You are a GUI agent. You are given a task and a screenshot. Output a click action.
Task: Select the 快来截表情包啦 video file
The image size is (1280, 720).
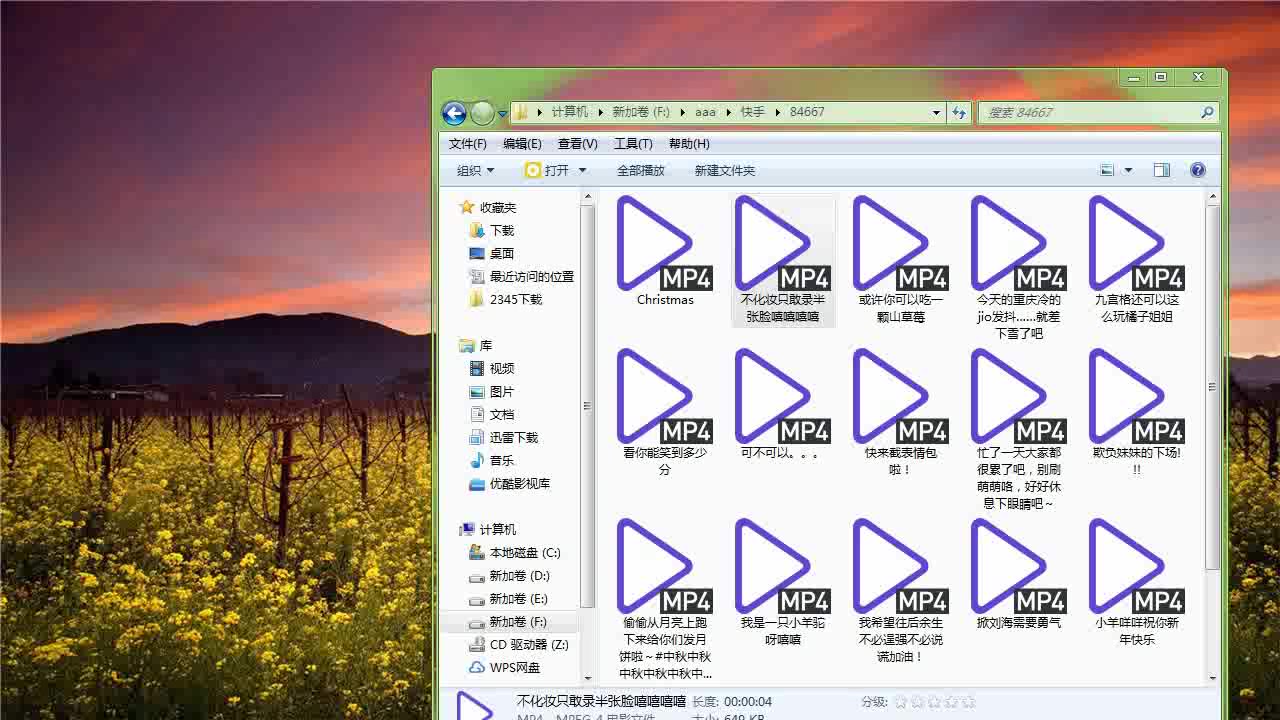click(900, 412)
